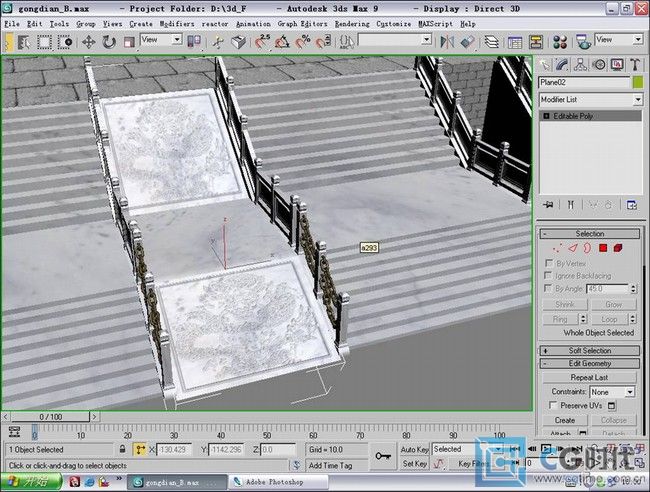The image size is (650, 492).
Task: Open the Layer Manager
Action: point(491,42)
